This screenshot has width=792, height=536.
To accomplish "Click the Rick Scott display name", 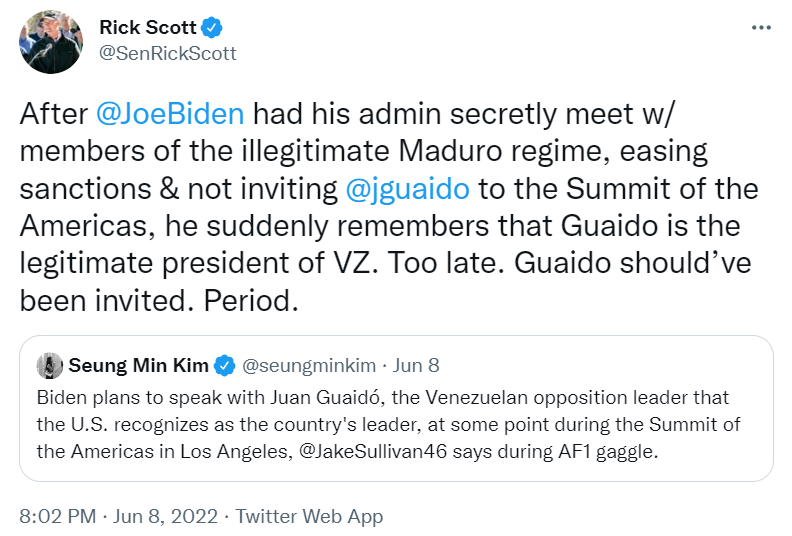I will pos(147,27).
